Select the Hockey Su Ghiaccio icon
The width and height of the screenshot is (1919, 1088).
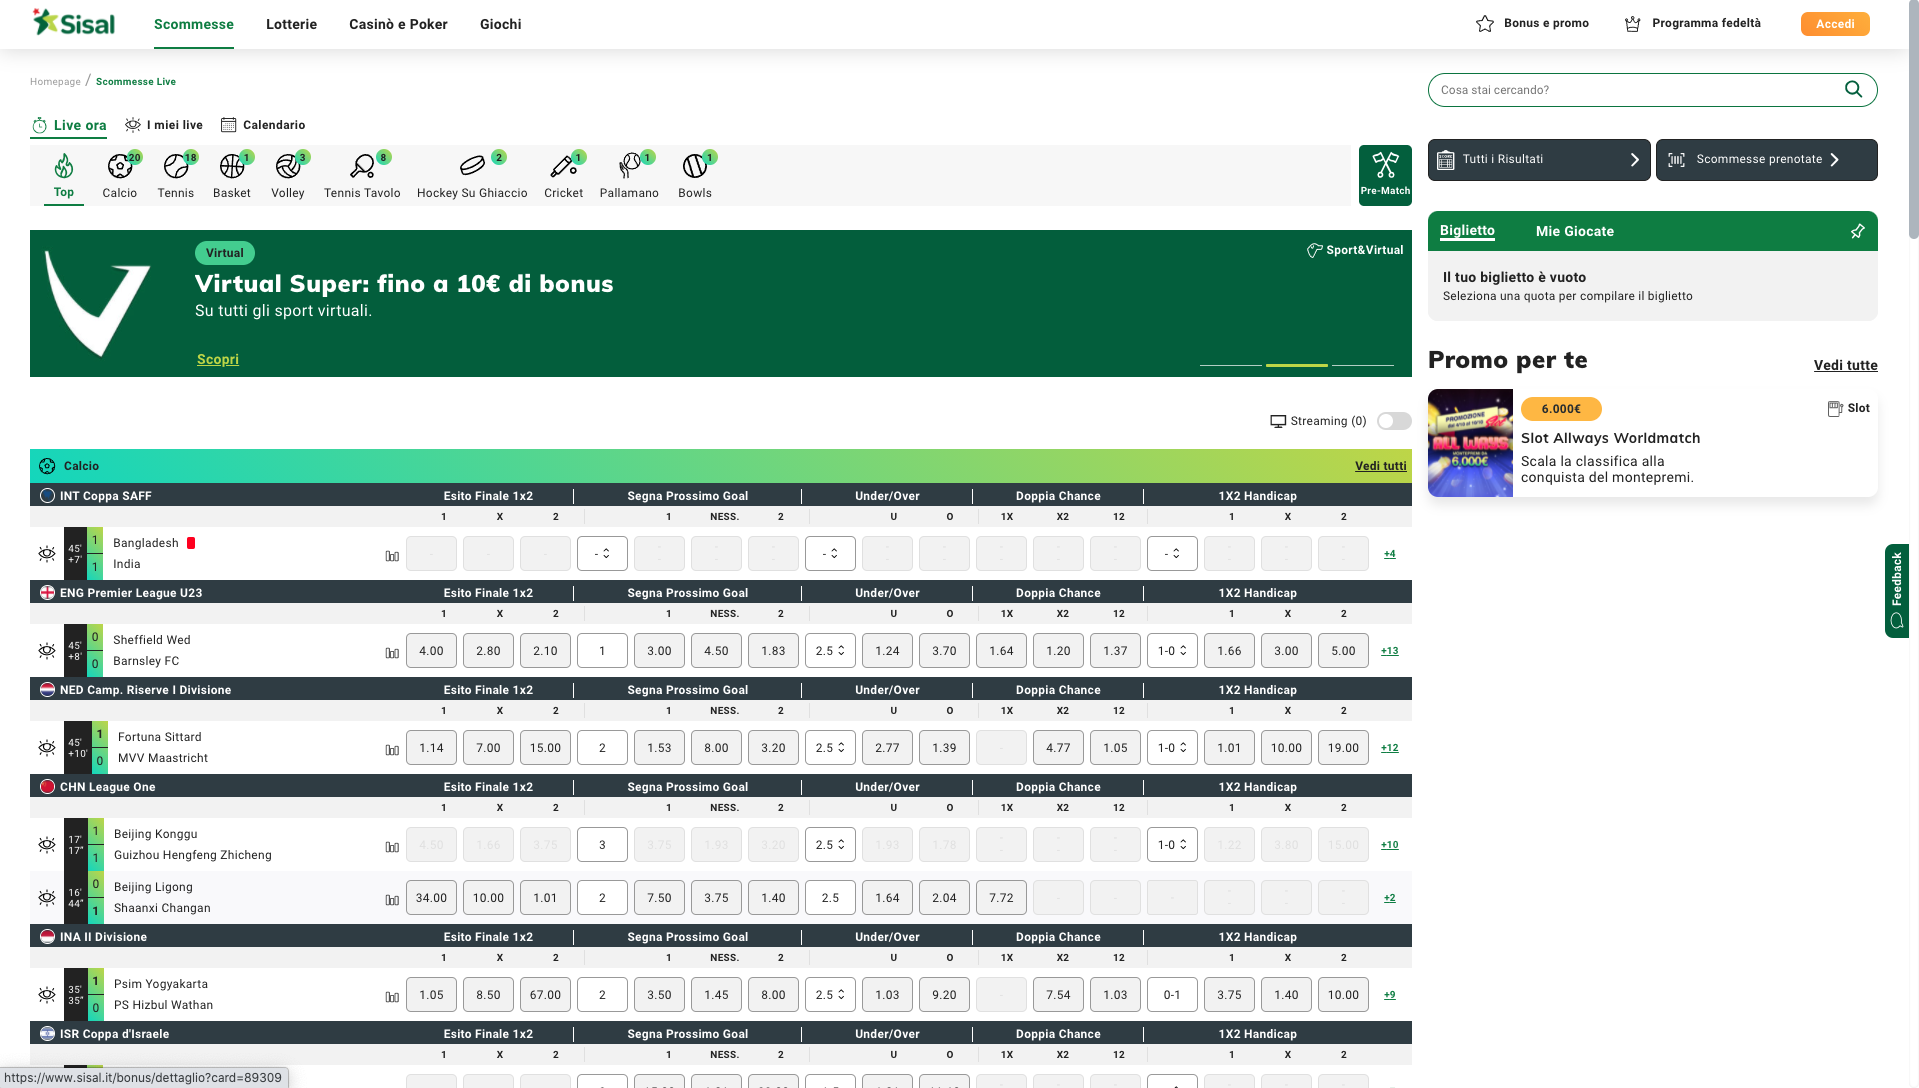[x=471, y=167]
